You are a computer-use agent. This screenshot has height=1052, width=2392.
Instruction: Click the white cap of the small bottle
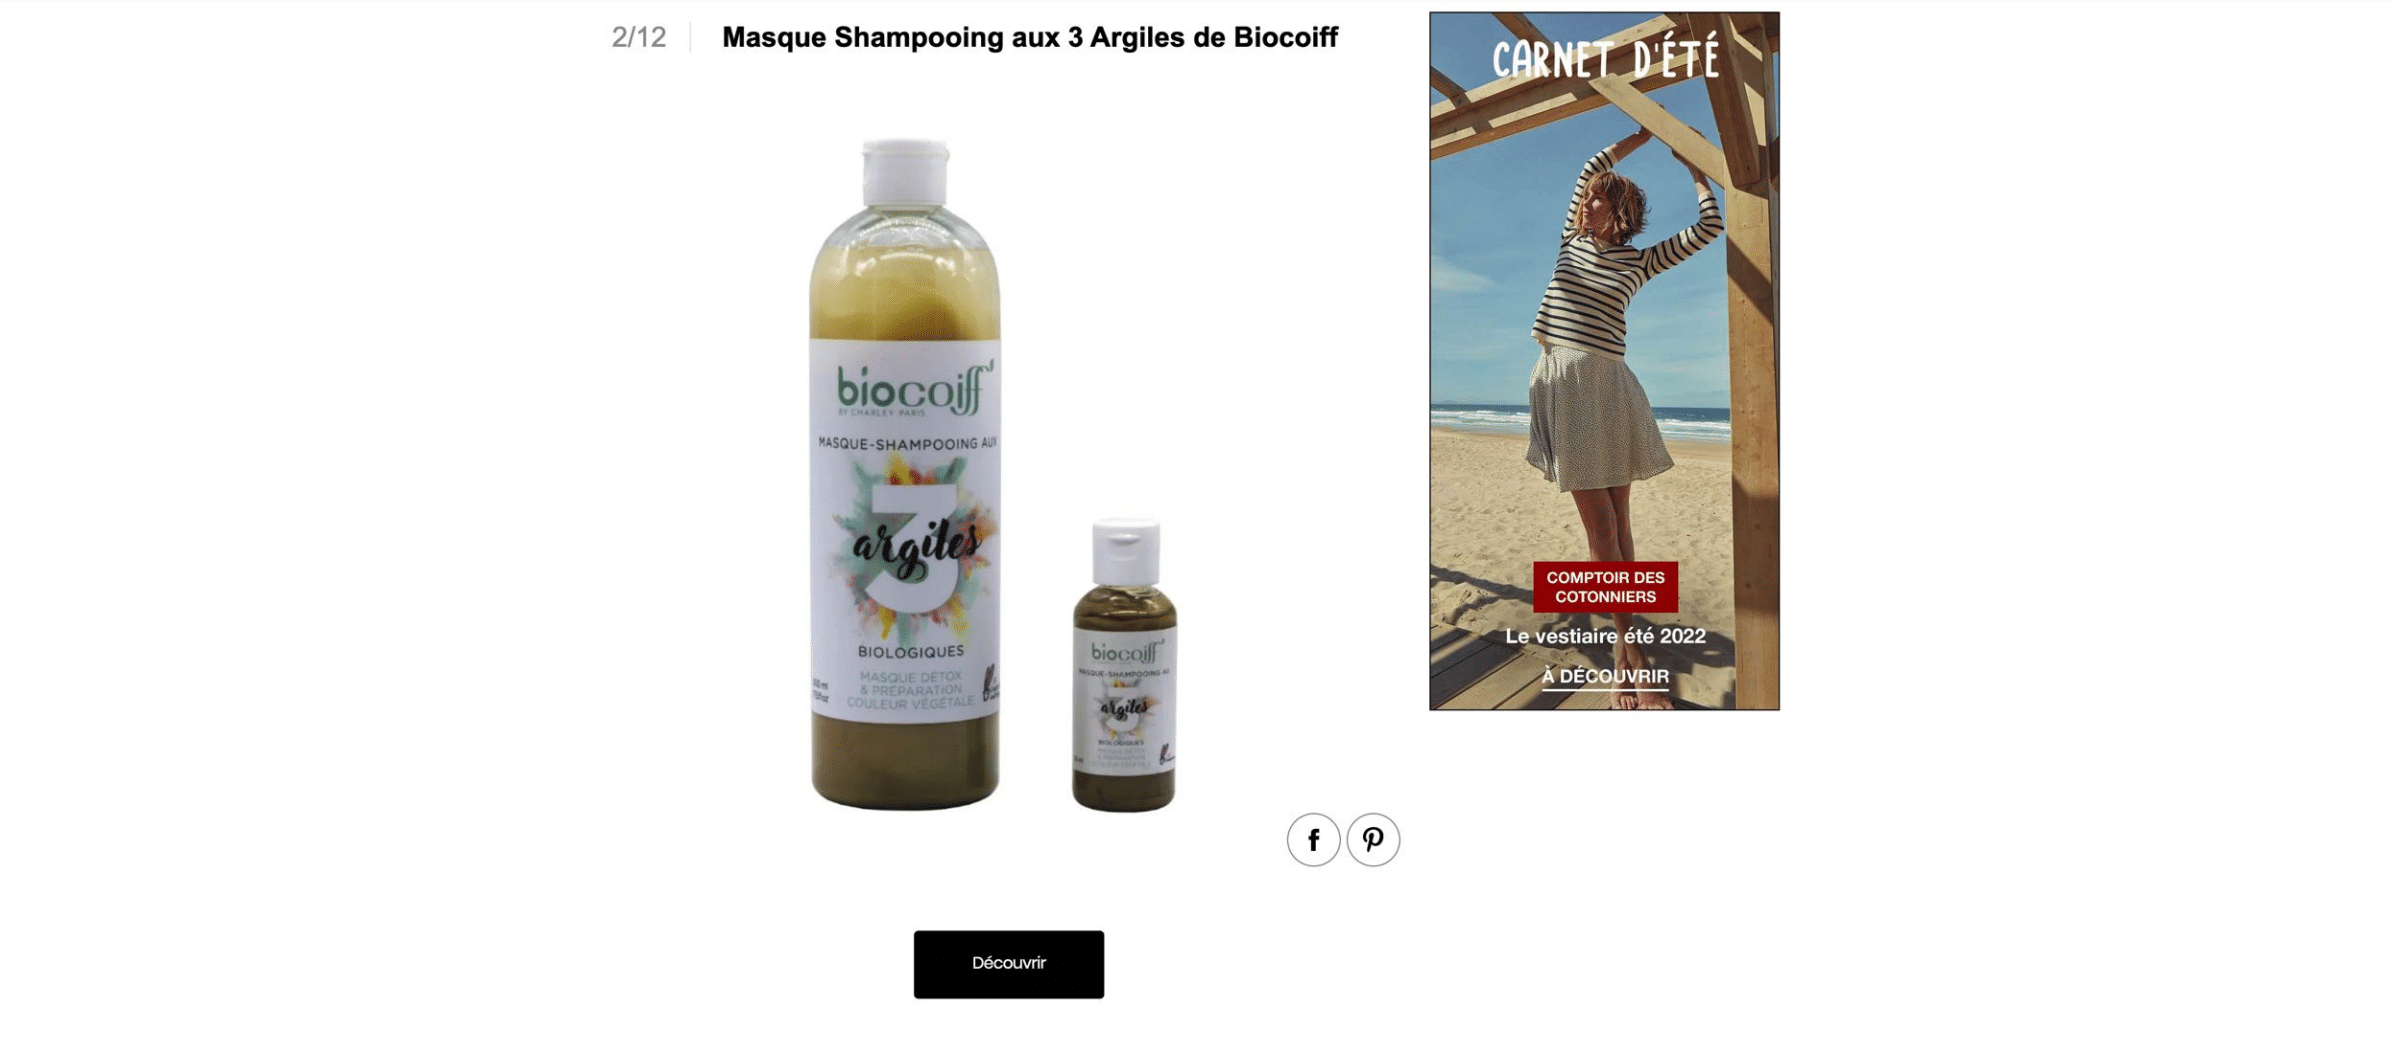click(x=1125, y=552)
